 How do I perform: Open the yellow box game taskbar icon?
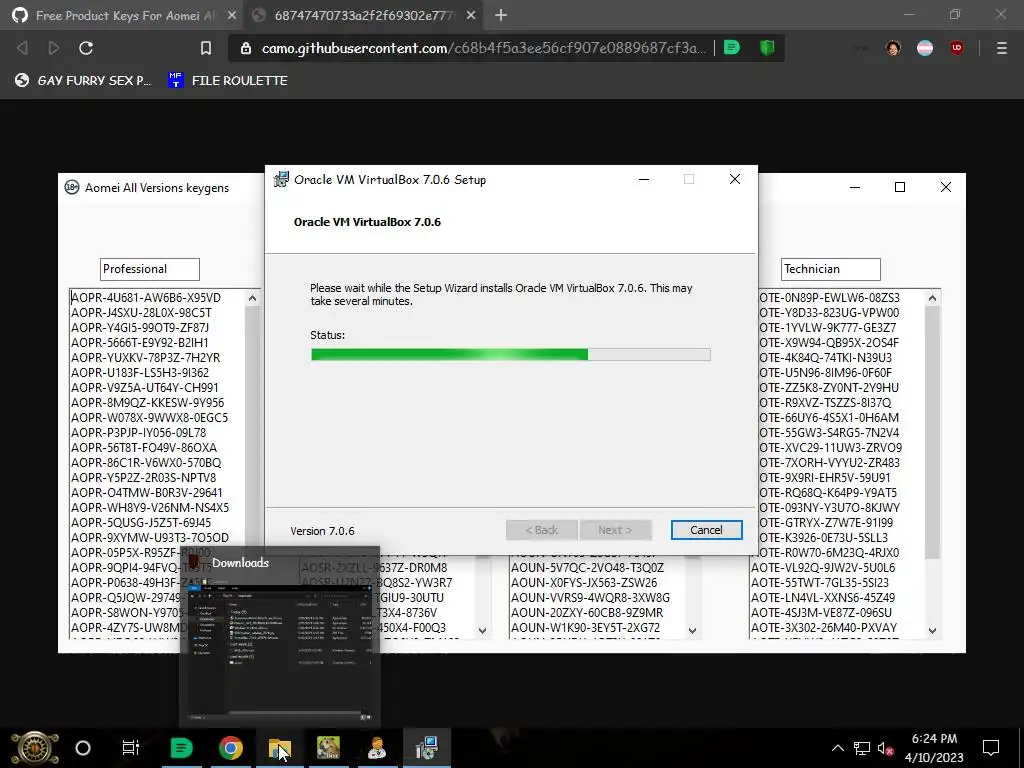click(328, 748)
